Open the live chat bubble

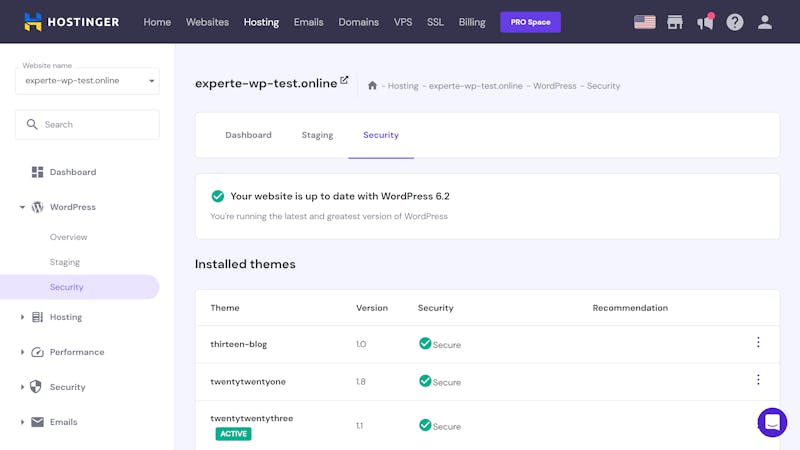pyautogui.click(x=772, y=422)
